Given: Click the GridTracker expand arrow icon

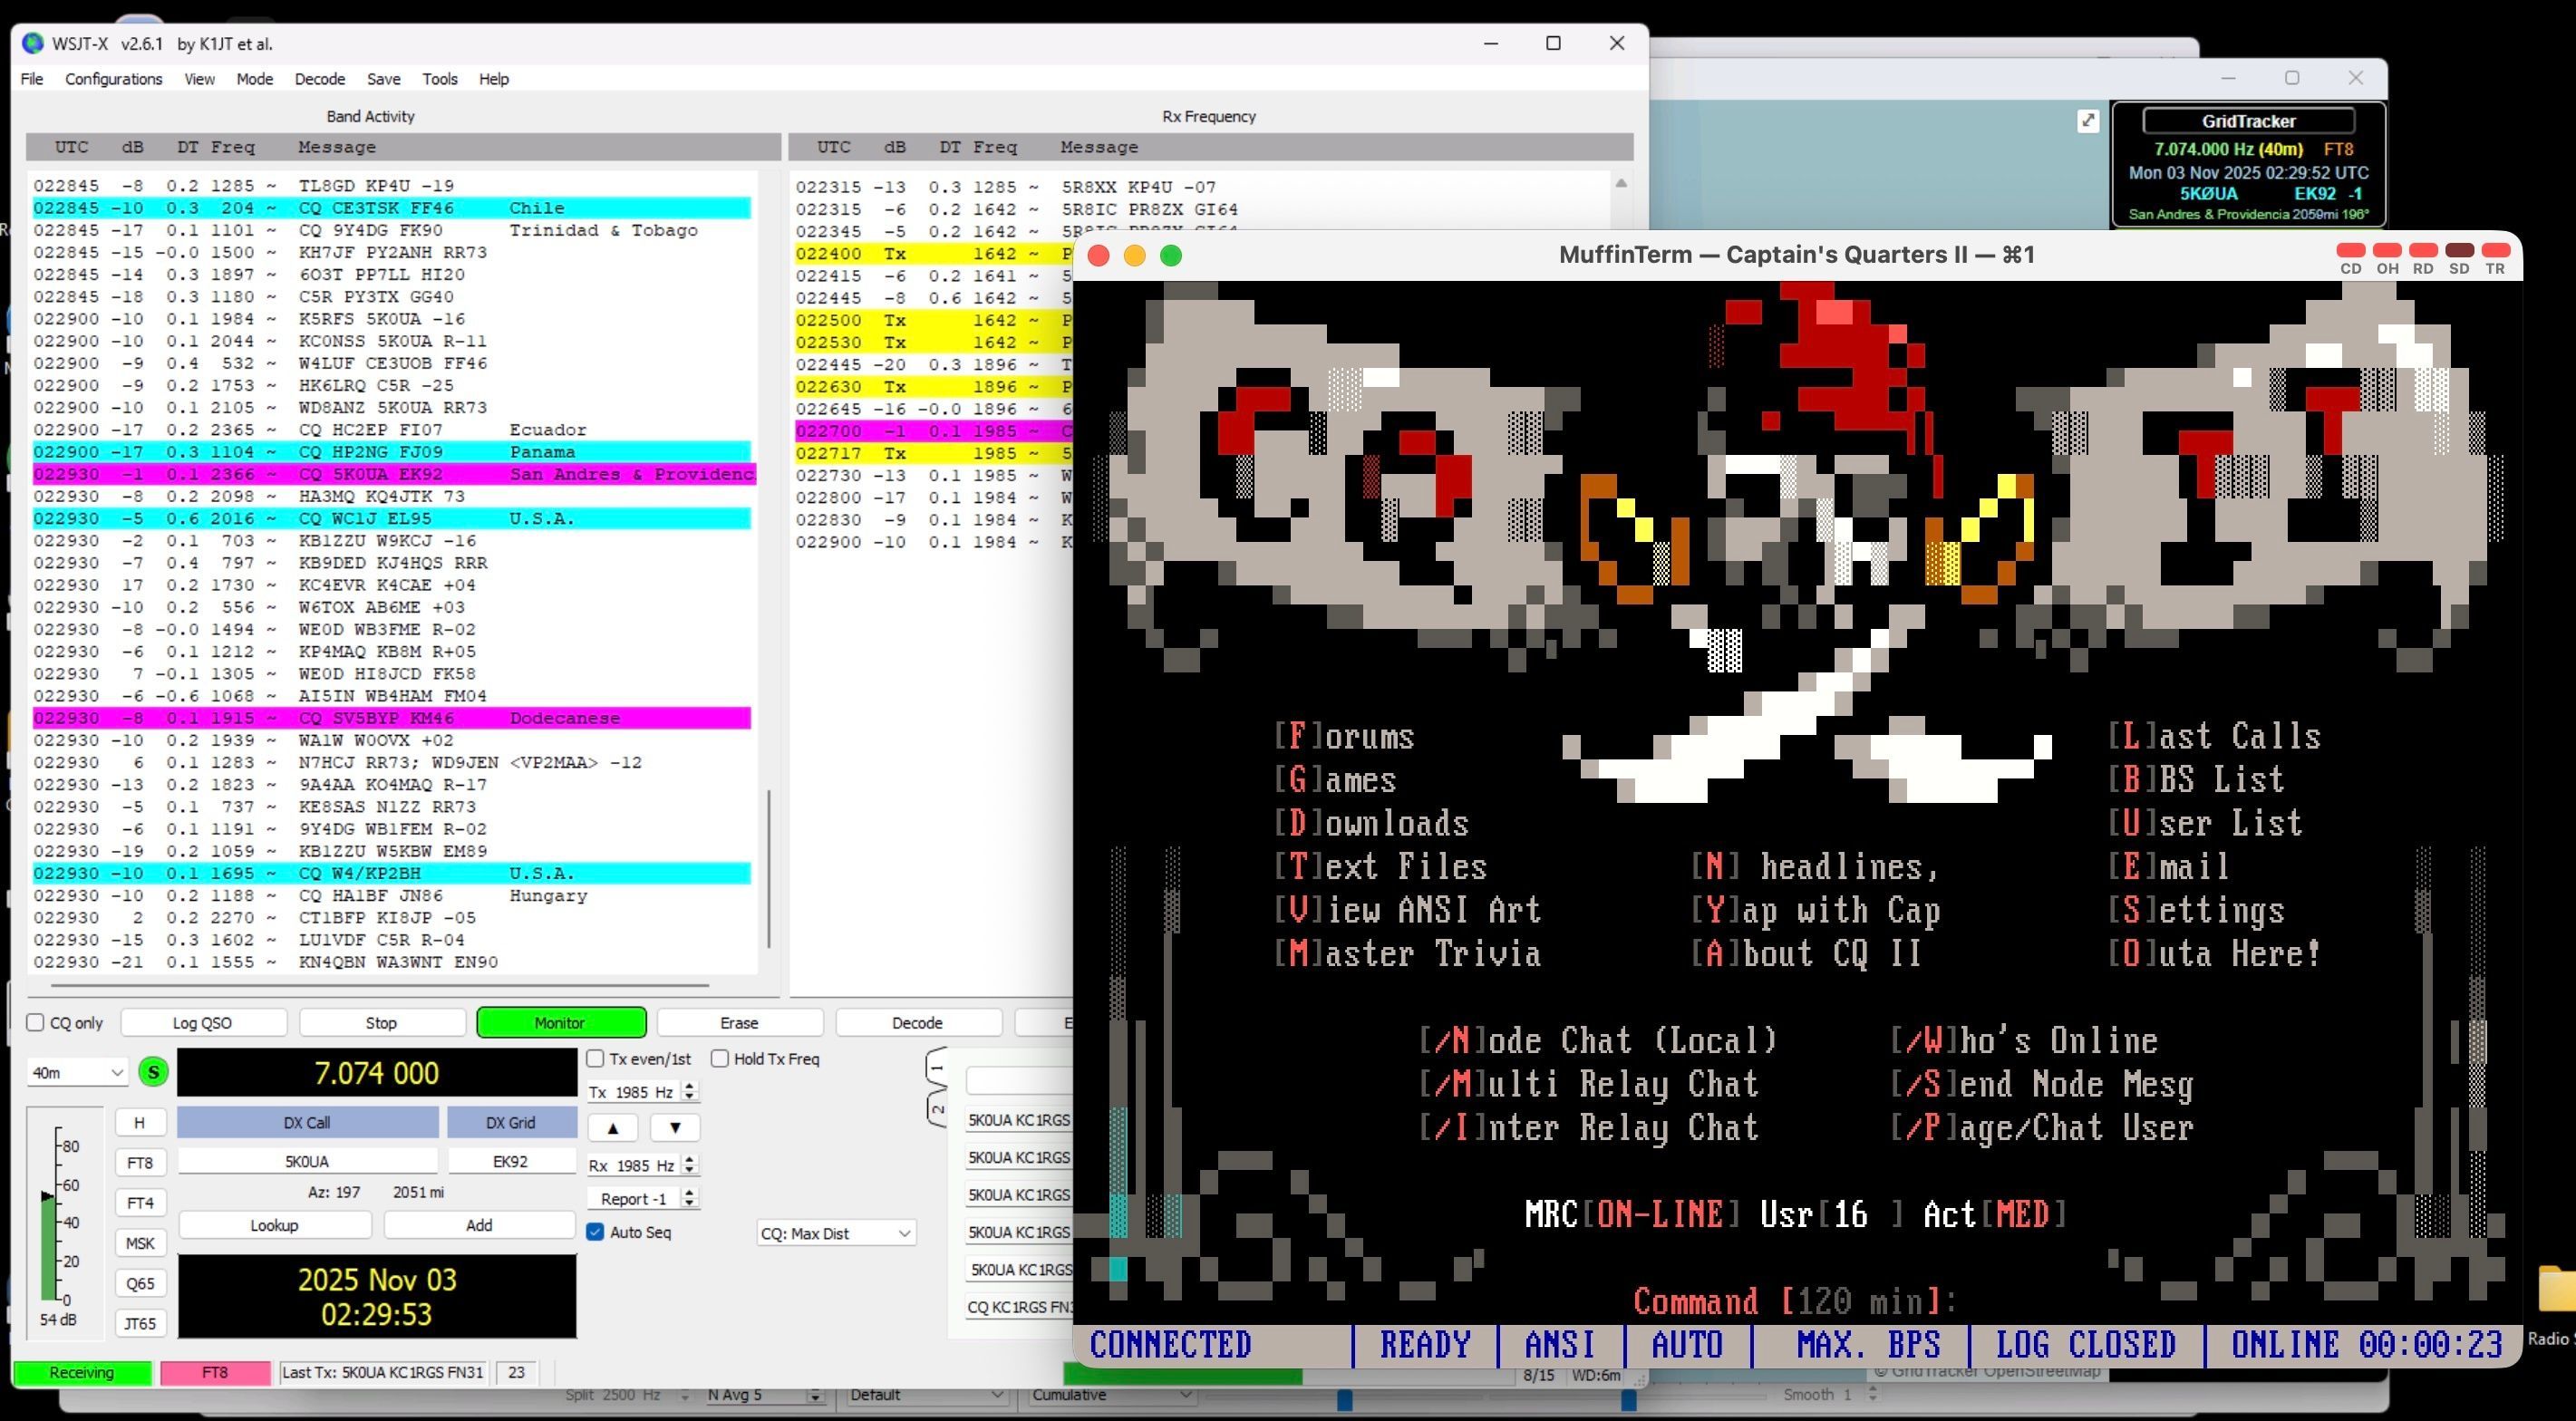Looking at the screenshot, I should (x=2088, y=121).
